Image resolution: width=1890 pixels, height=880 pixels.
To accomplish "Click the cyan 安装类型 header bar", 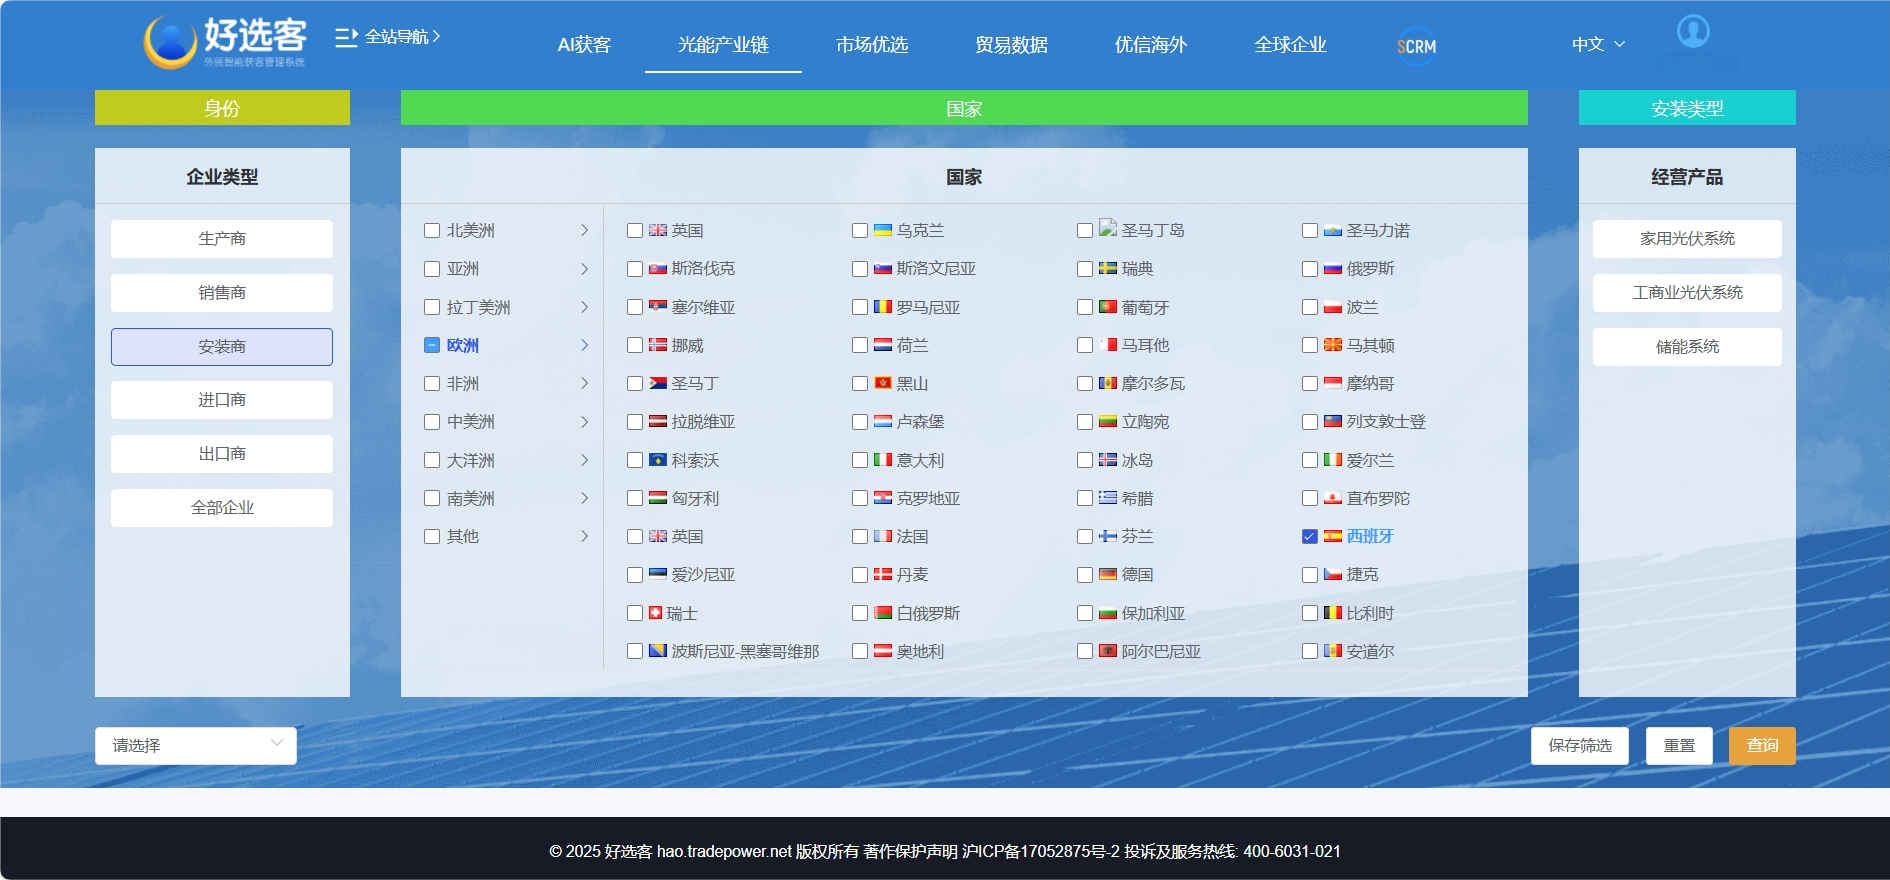I will 1687,108.
